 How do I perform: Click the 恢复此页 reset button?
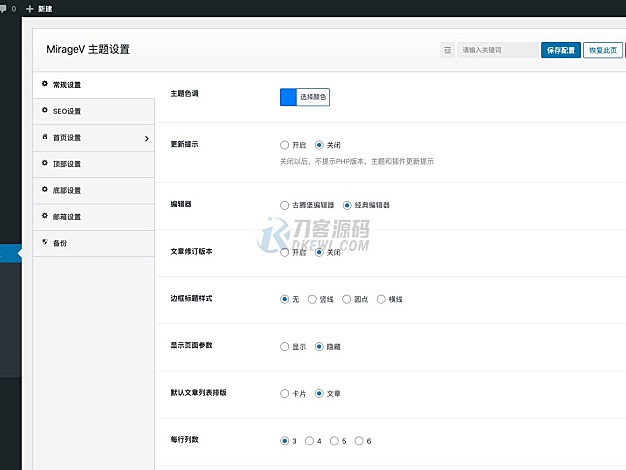[x=603, y=50]
